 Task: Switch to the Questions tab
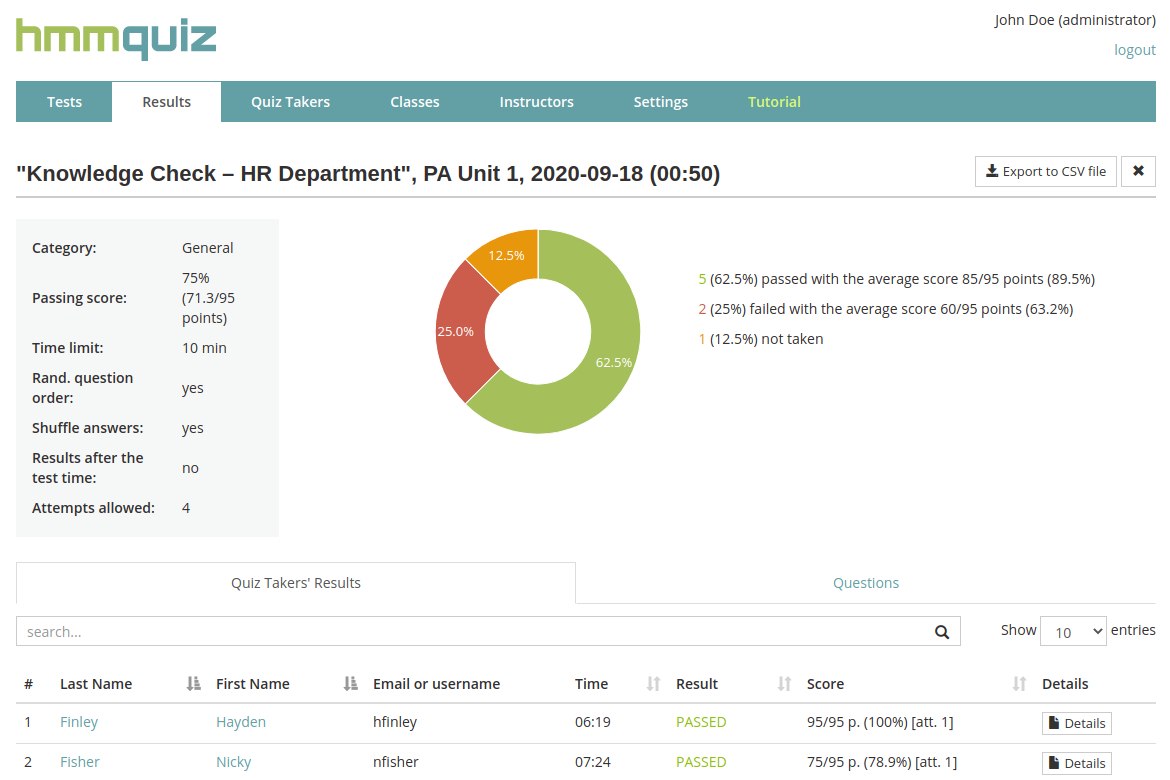(x=866, y=583)
